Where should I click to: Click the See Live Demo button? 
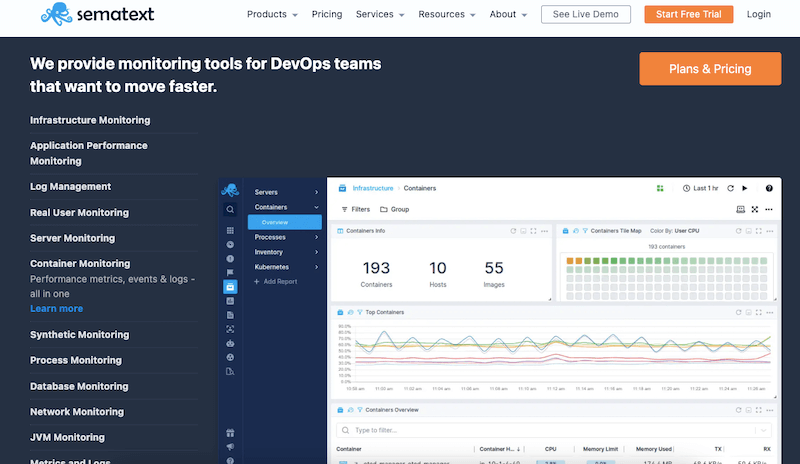coord(586,14)
